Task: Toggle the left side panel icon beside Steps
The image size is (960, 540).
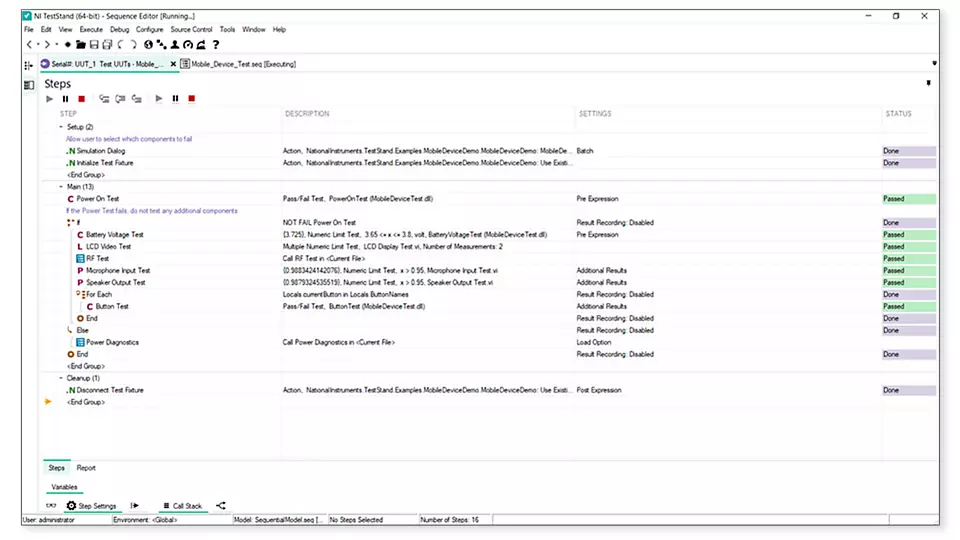Action: coord(29,86)
